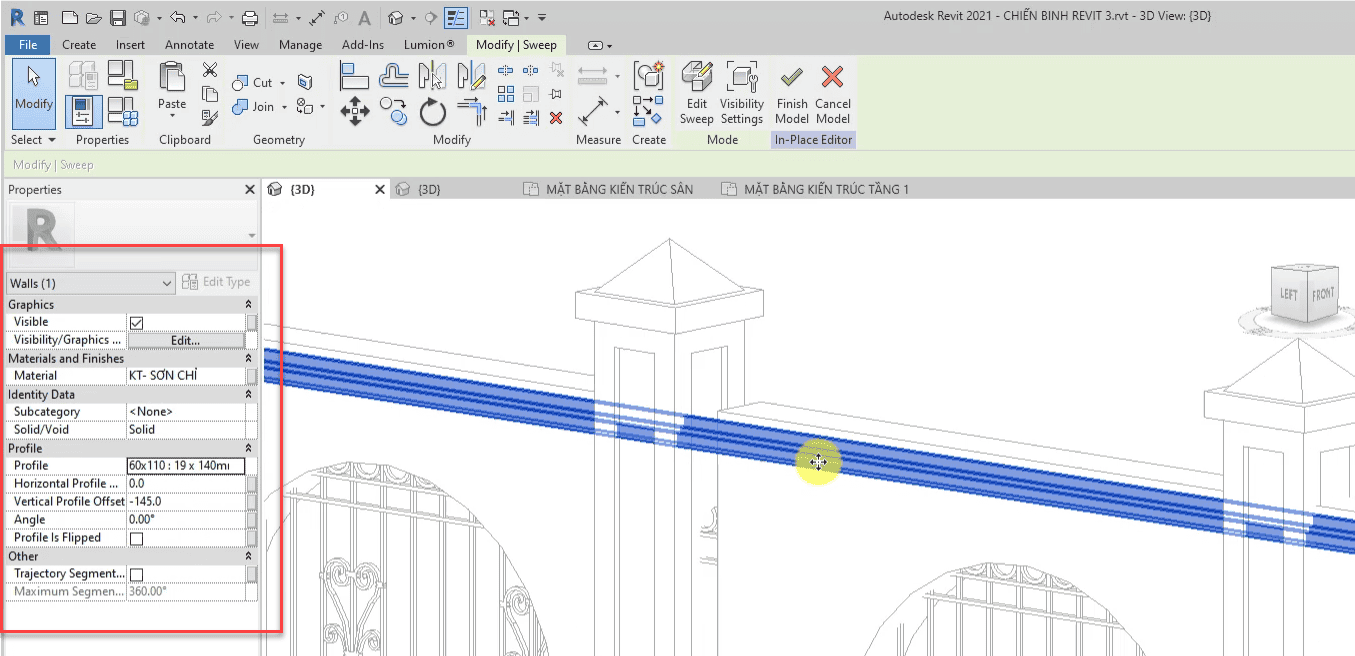Open the Walls (1) type selector dropdown
Screen dimensions: 1355x656
[91, 284]
